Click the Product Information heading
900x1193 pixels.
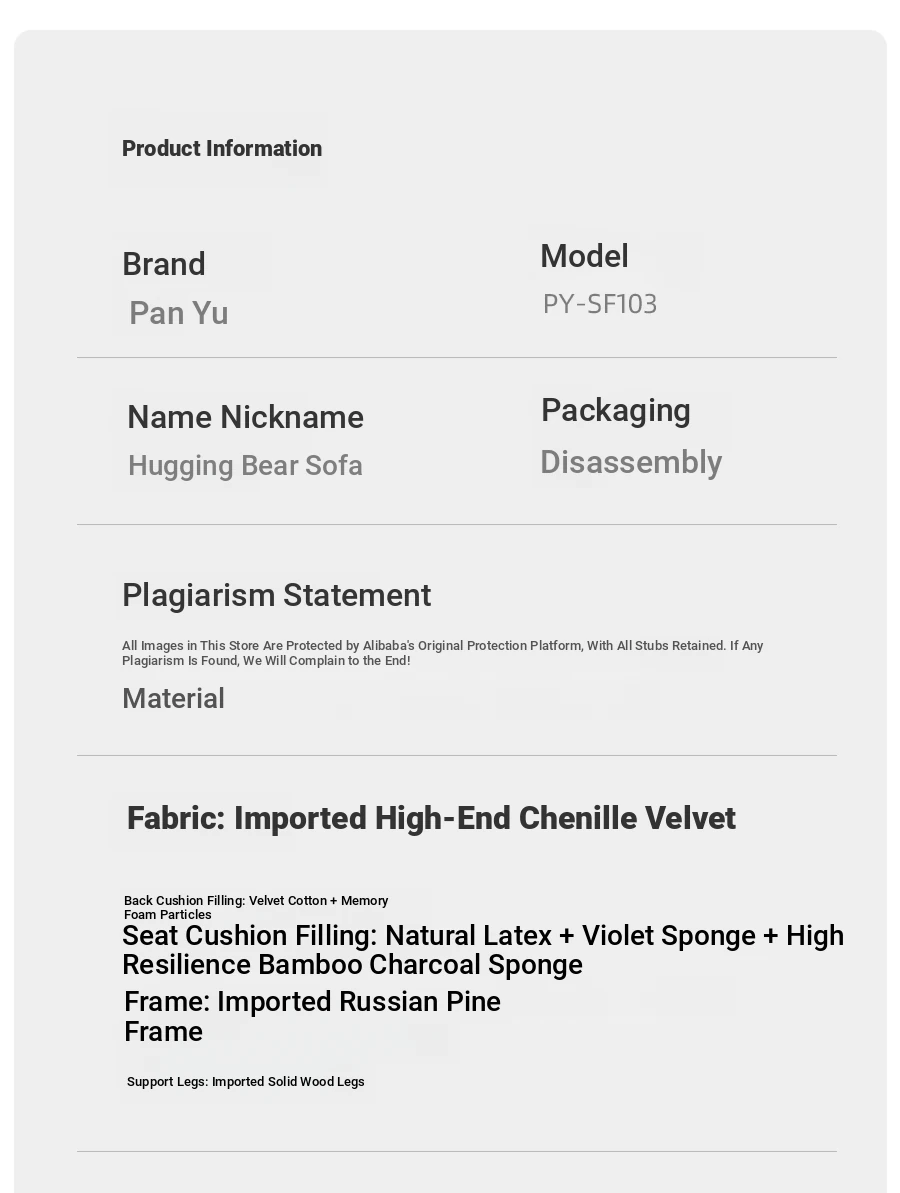pyautogui.click(x=222, y=149)
